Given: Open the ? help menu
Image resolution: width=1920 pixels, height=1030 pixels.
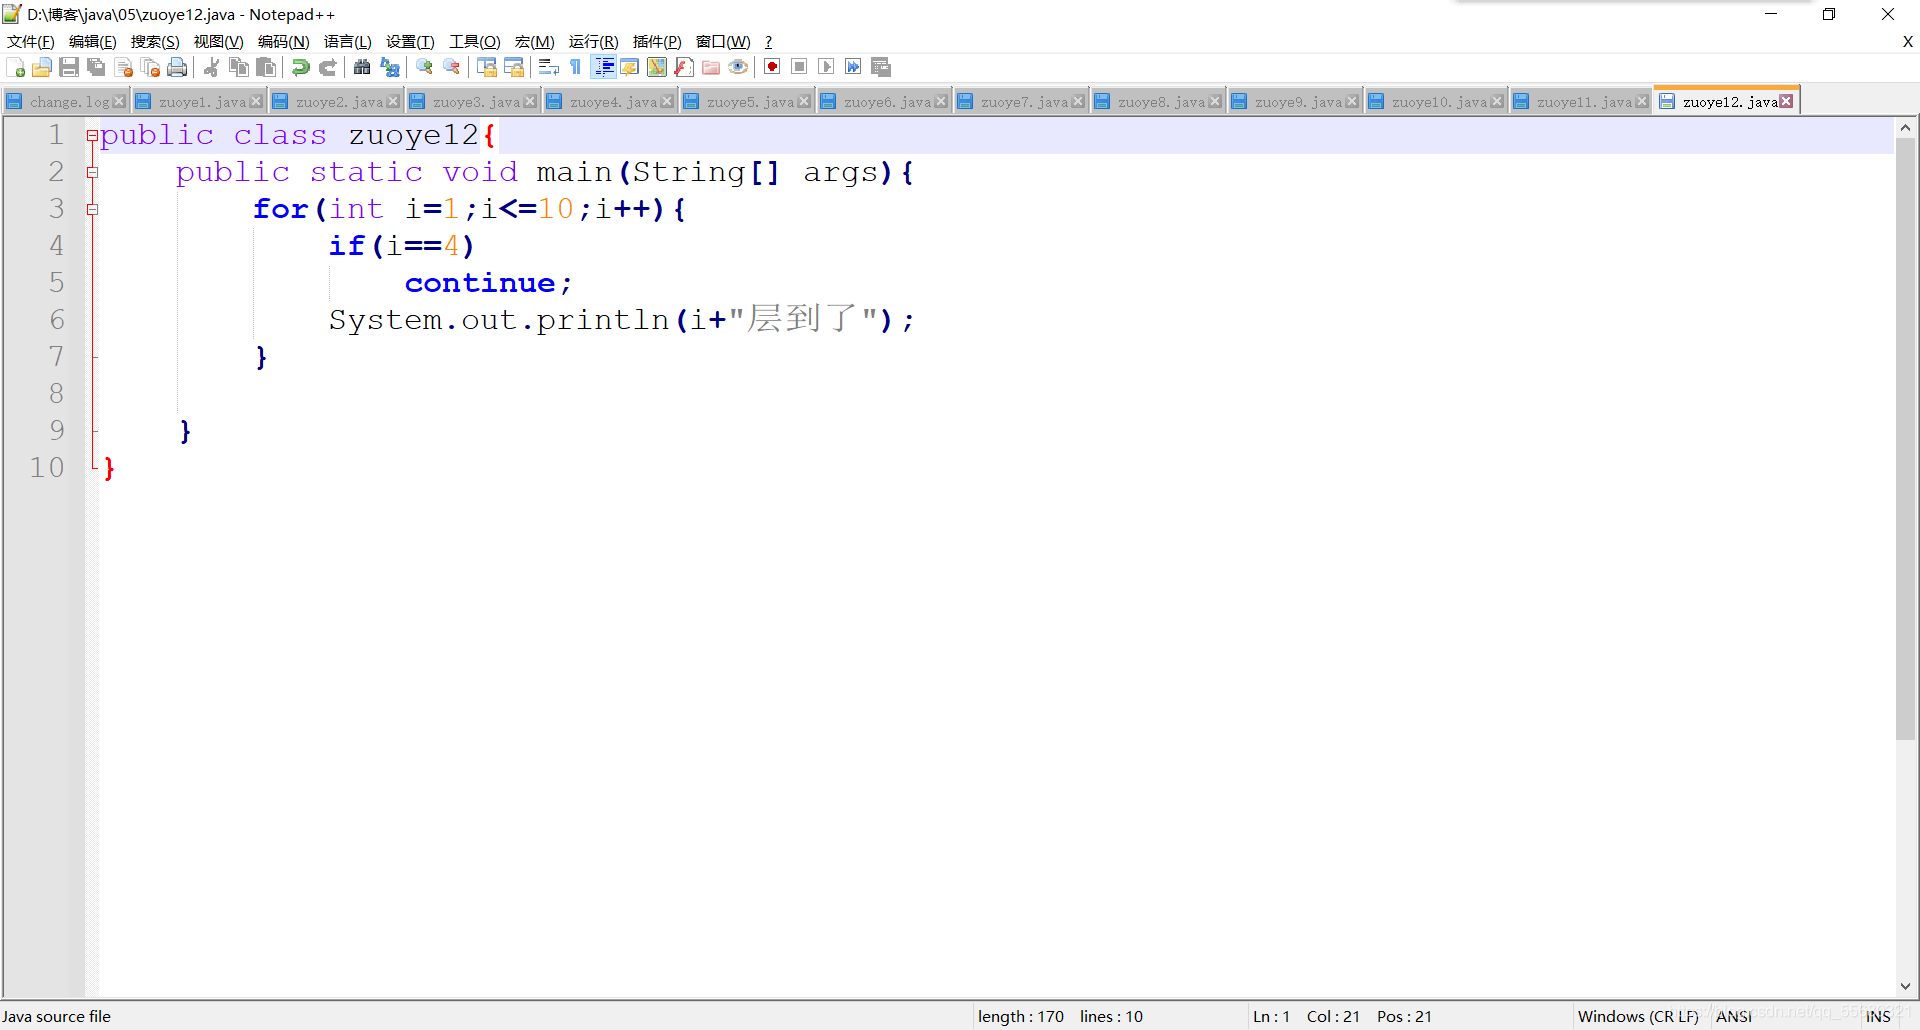Looking at the screenshot, I should pos(768,41).
